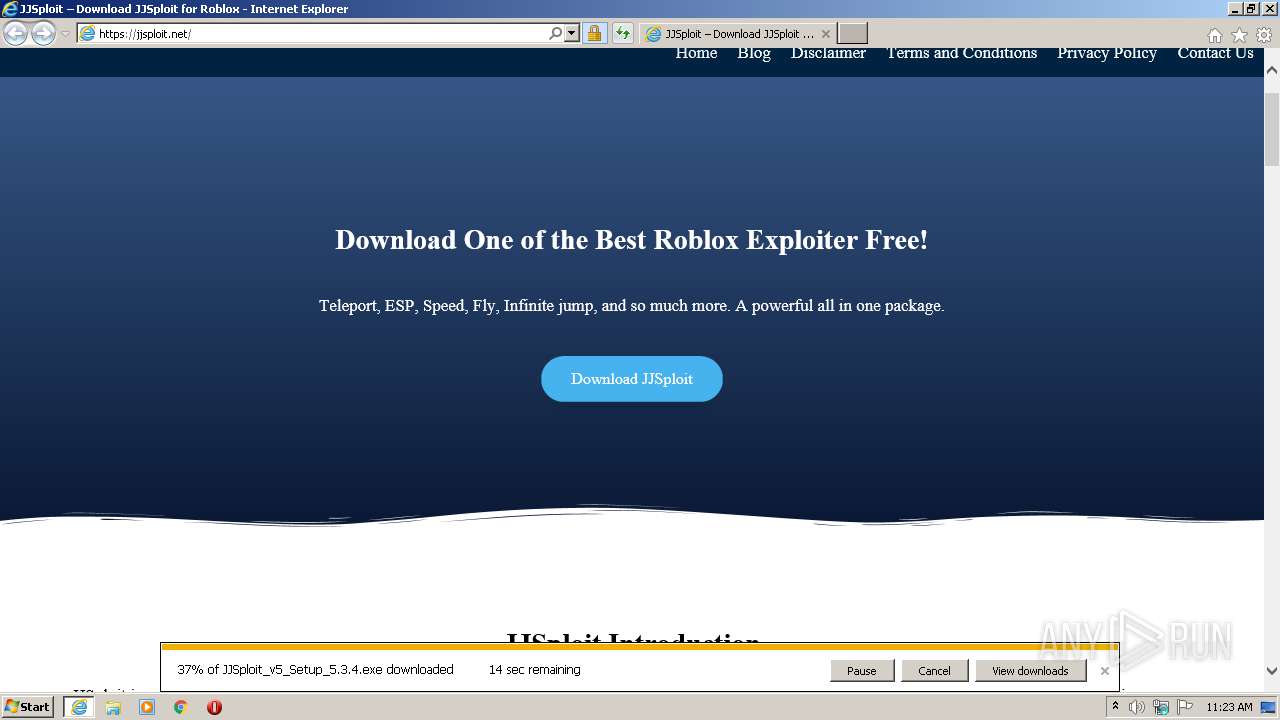
Task: Click the yellow download progress bar
Action: (640, 647)
